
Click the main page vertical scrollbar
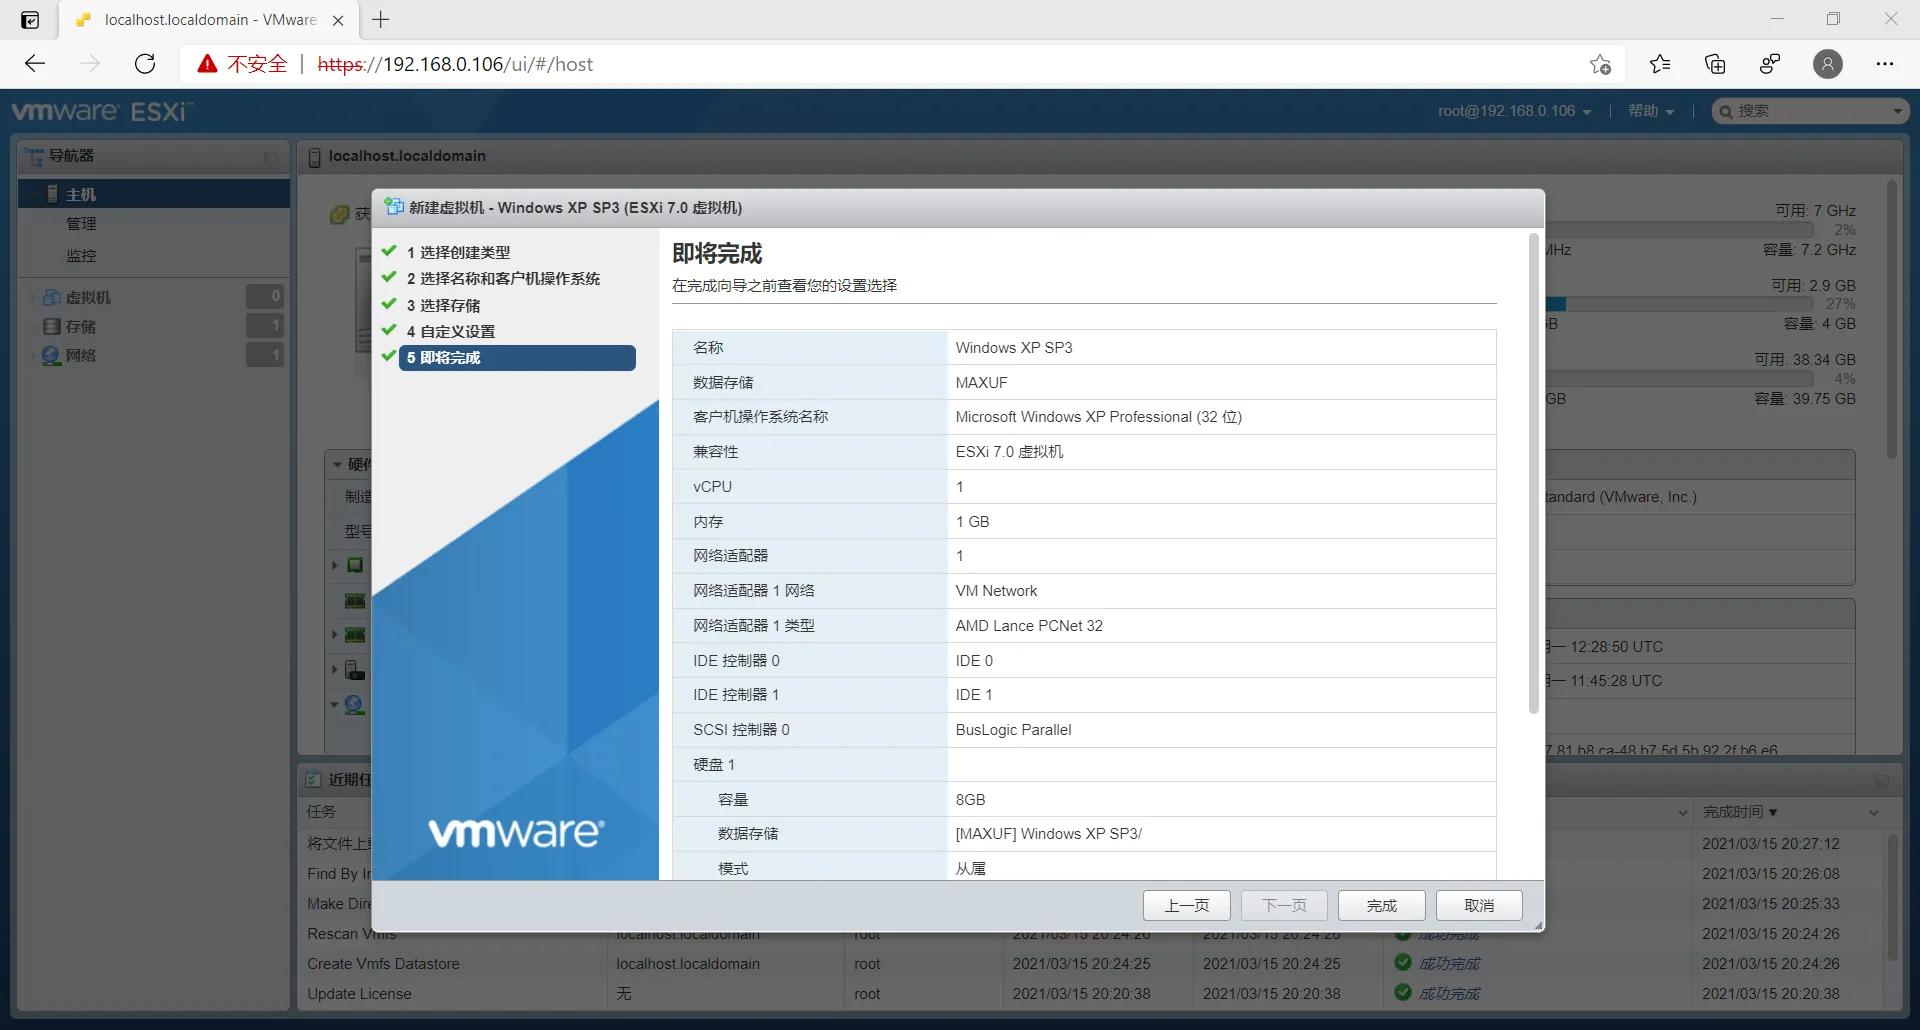tap(1891, 320)
